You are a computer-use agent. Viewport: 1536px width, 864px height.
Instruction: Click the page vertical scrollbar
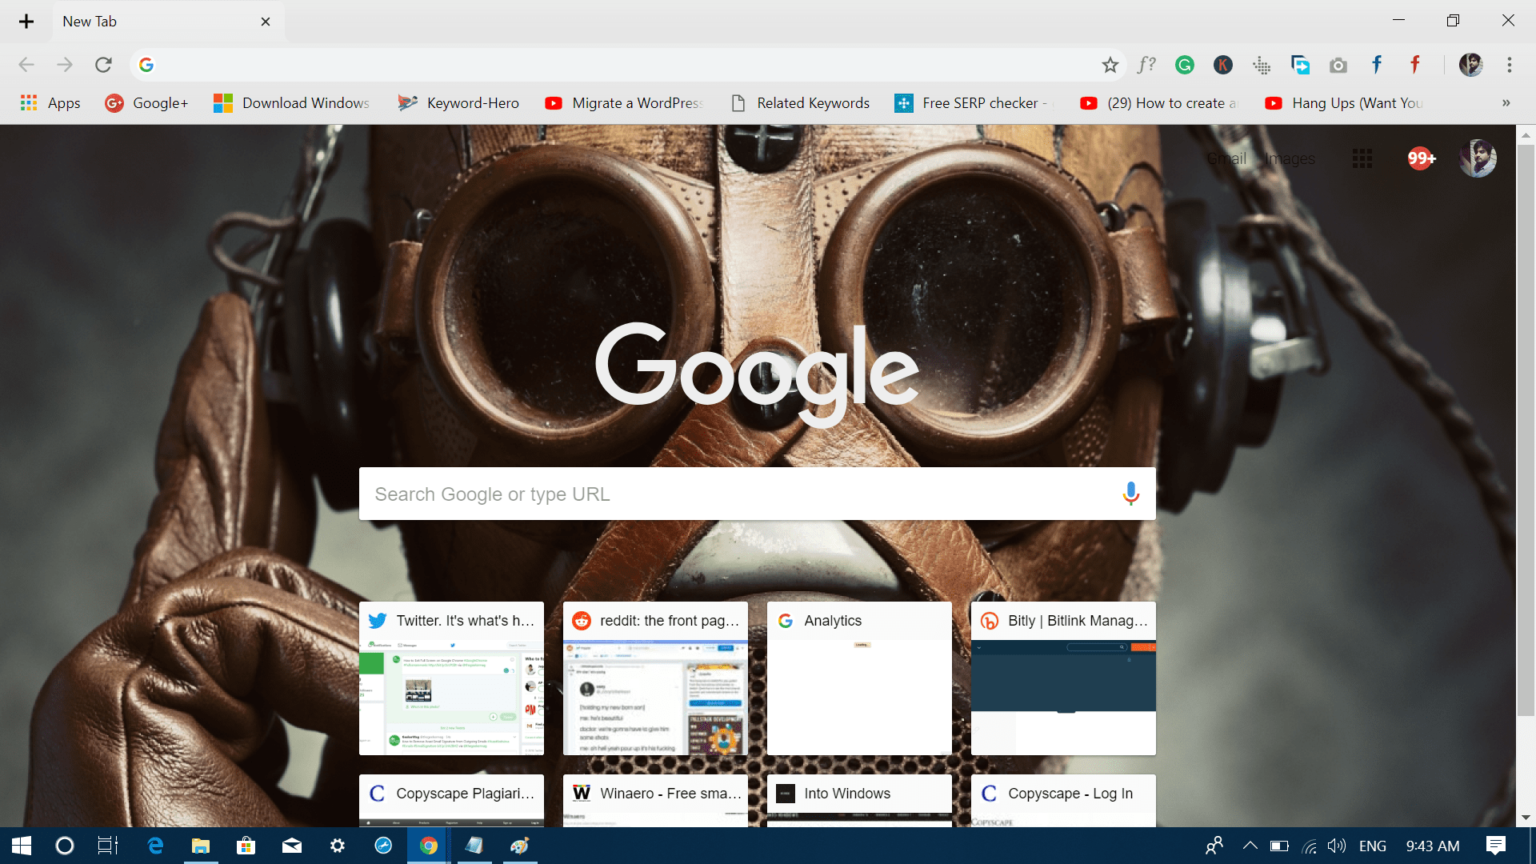click(1526, 432)
